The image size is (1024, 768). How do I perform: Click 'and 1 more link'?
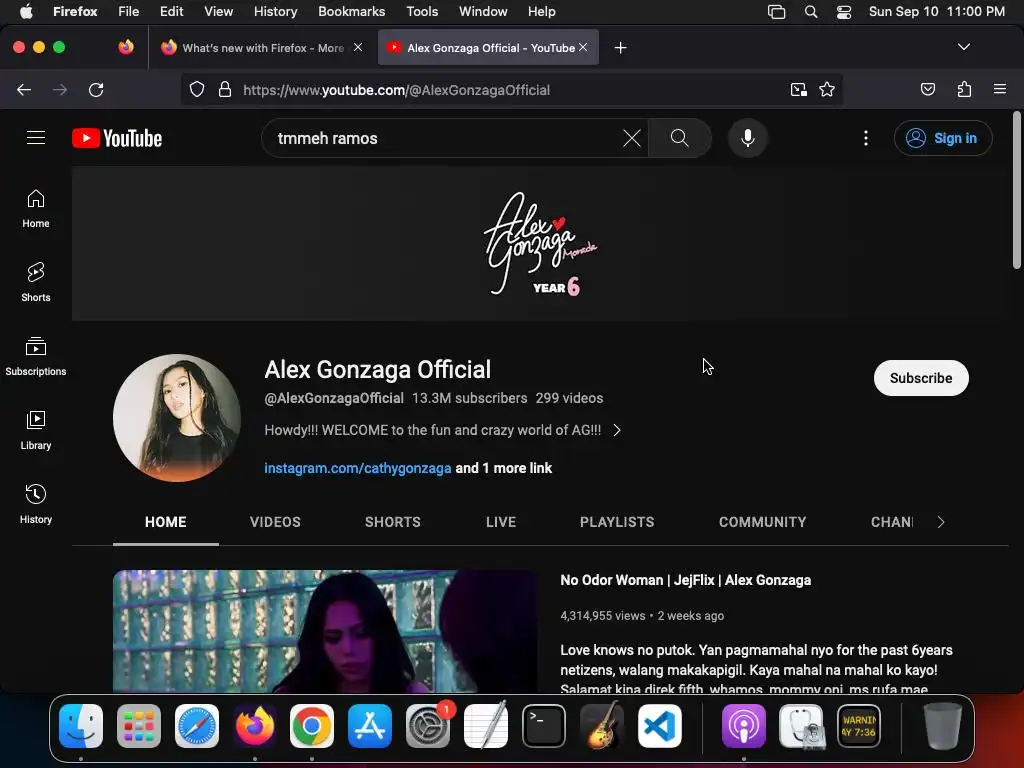504,468
